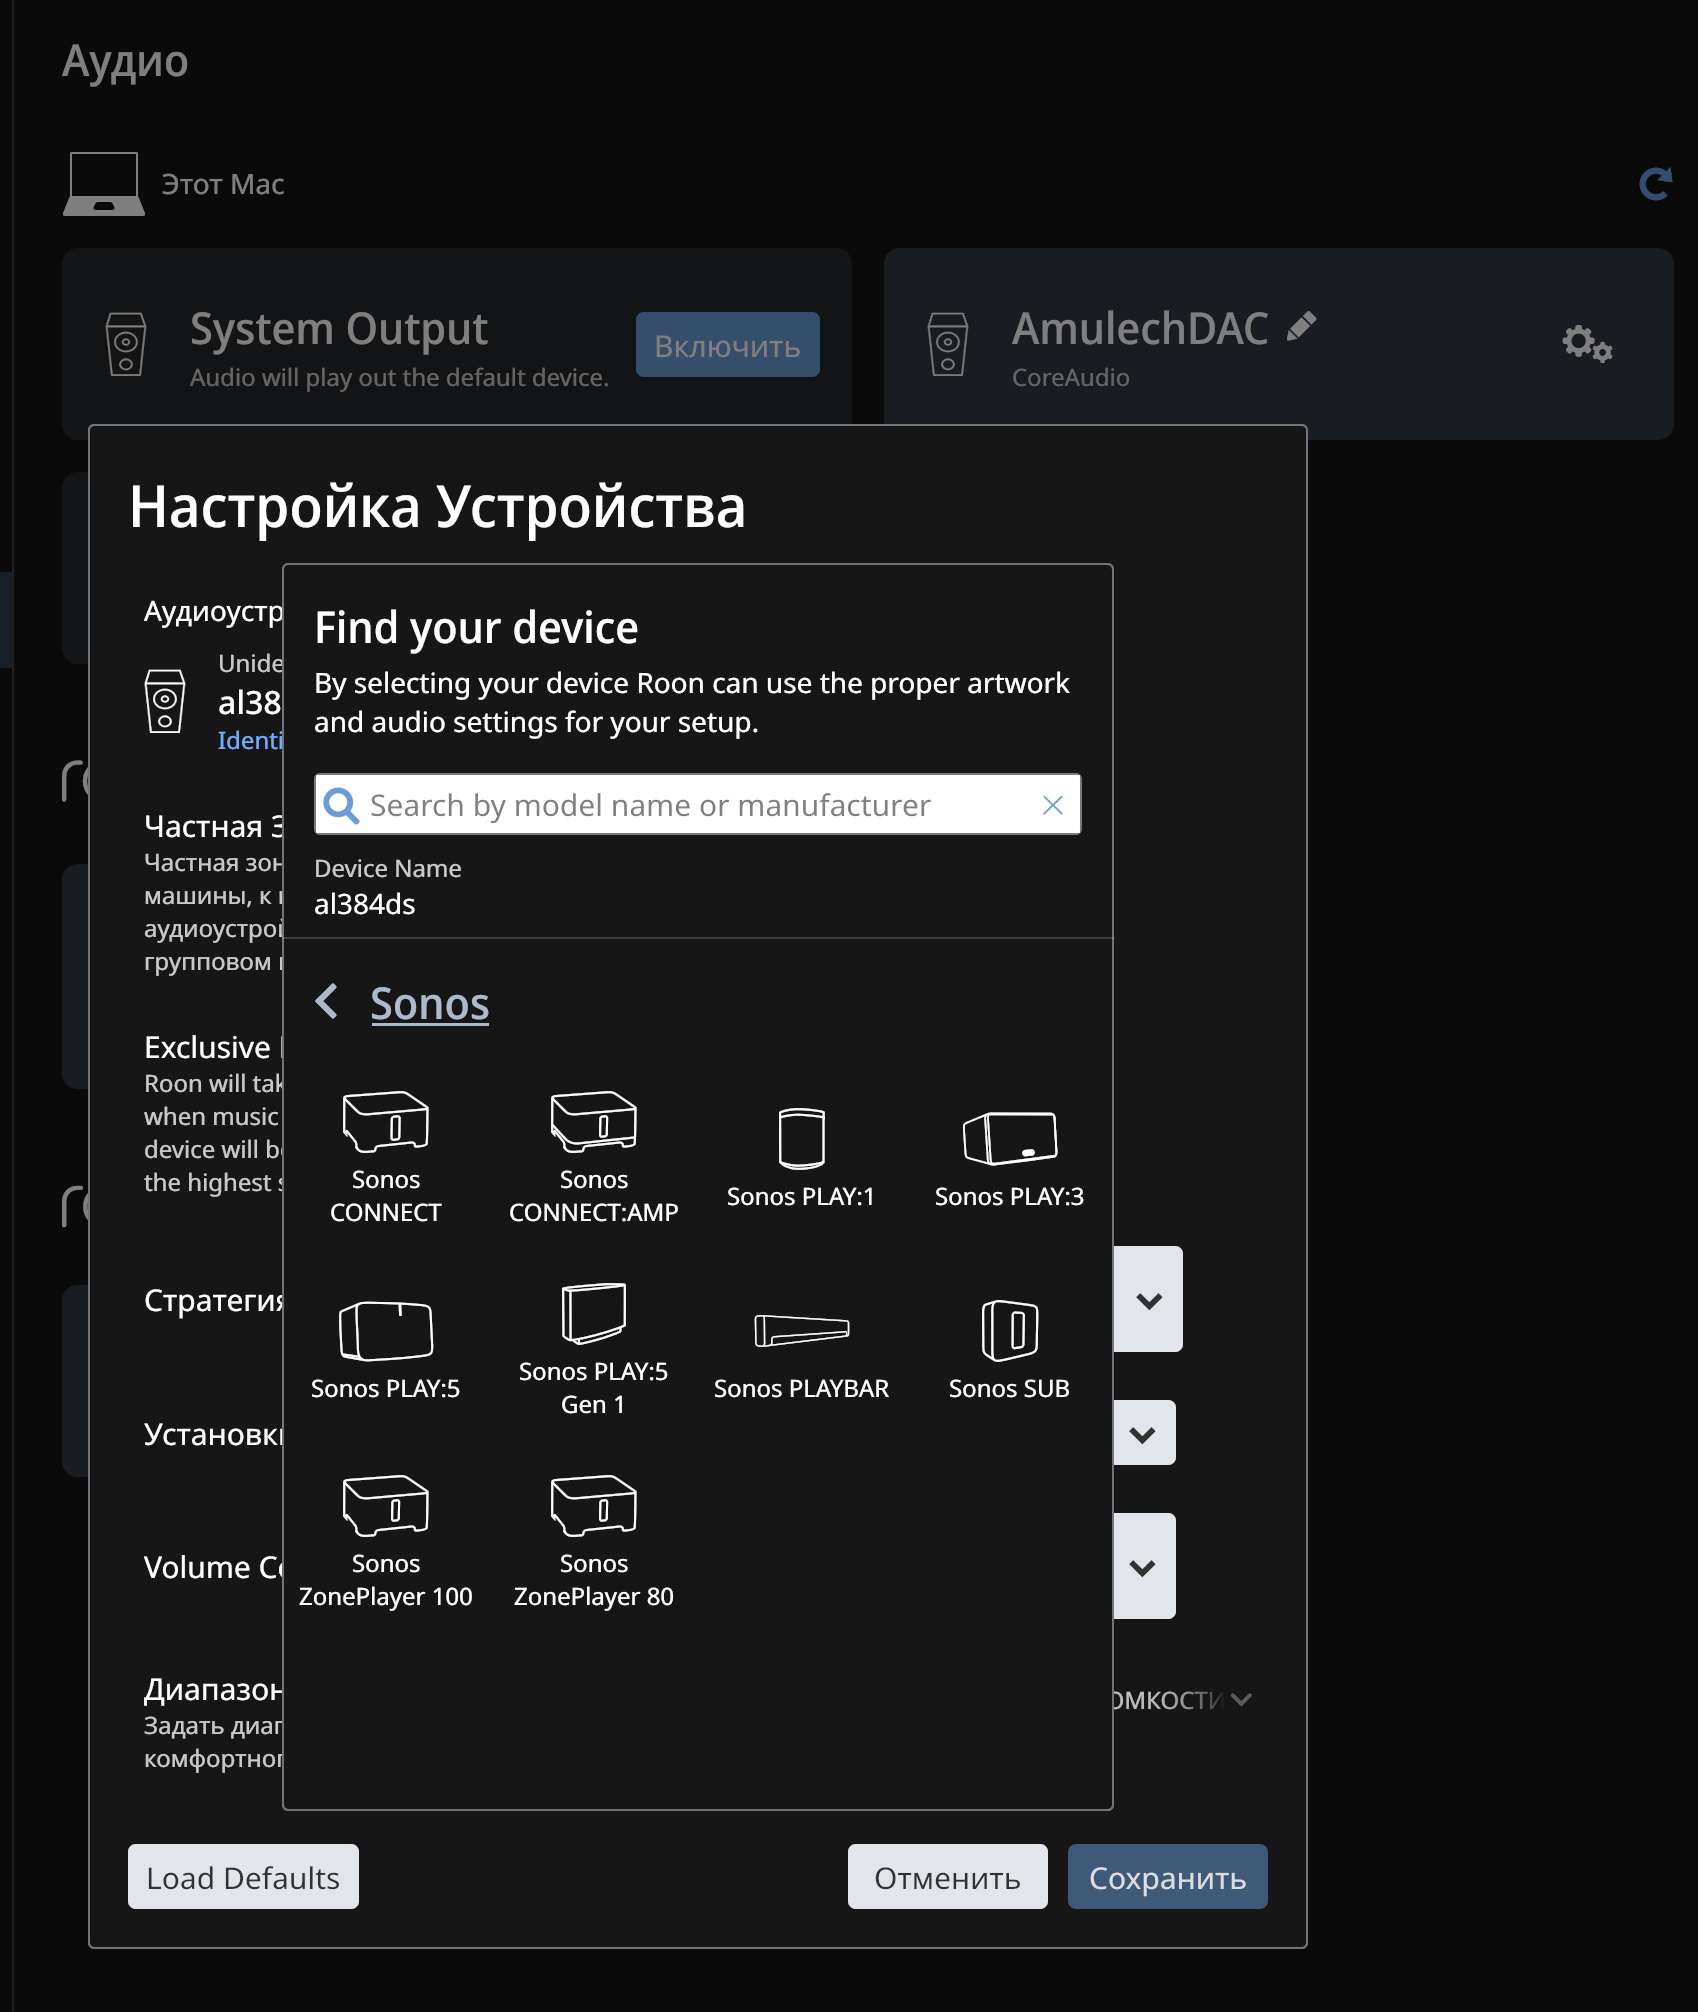This screenshot has height=2012, width=1698.
Task: Click the Этот Mac label
Action: (x=223, y=184)
